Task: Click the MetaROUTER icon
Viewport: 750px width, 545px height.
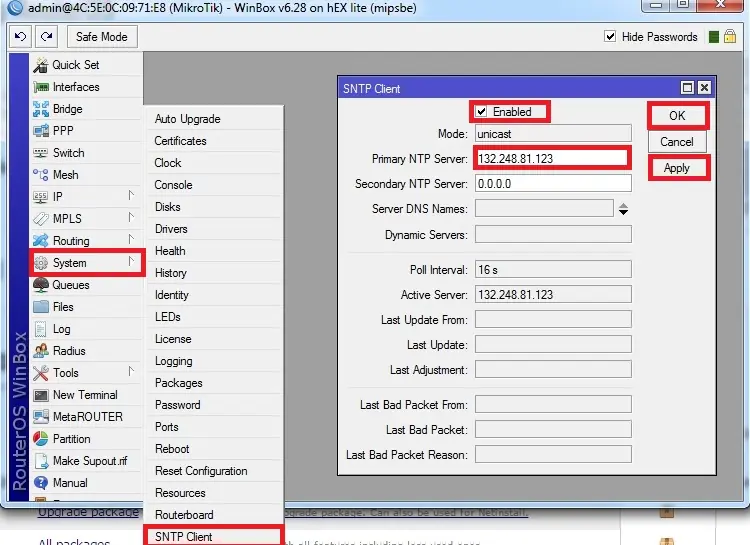Action: pos(41,417)
